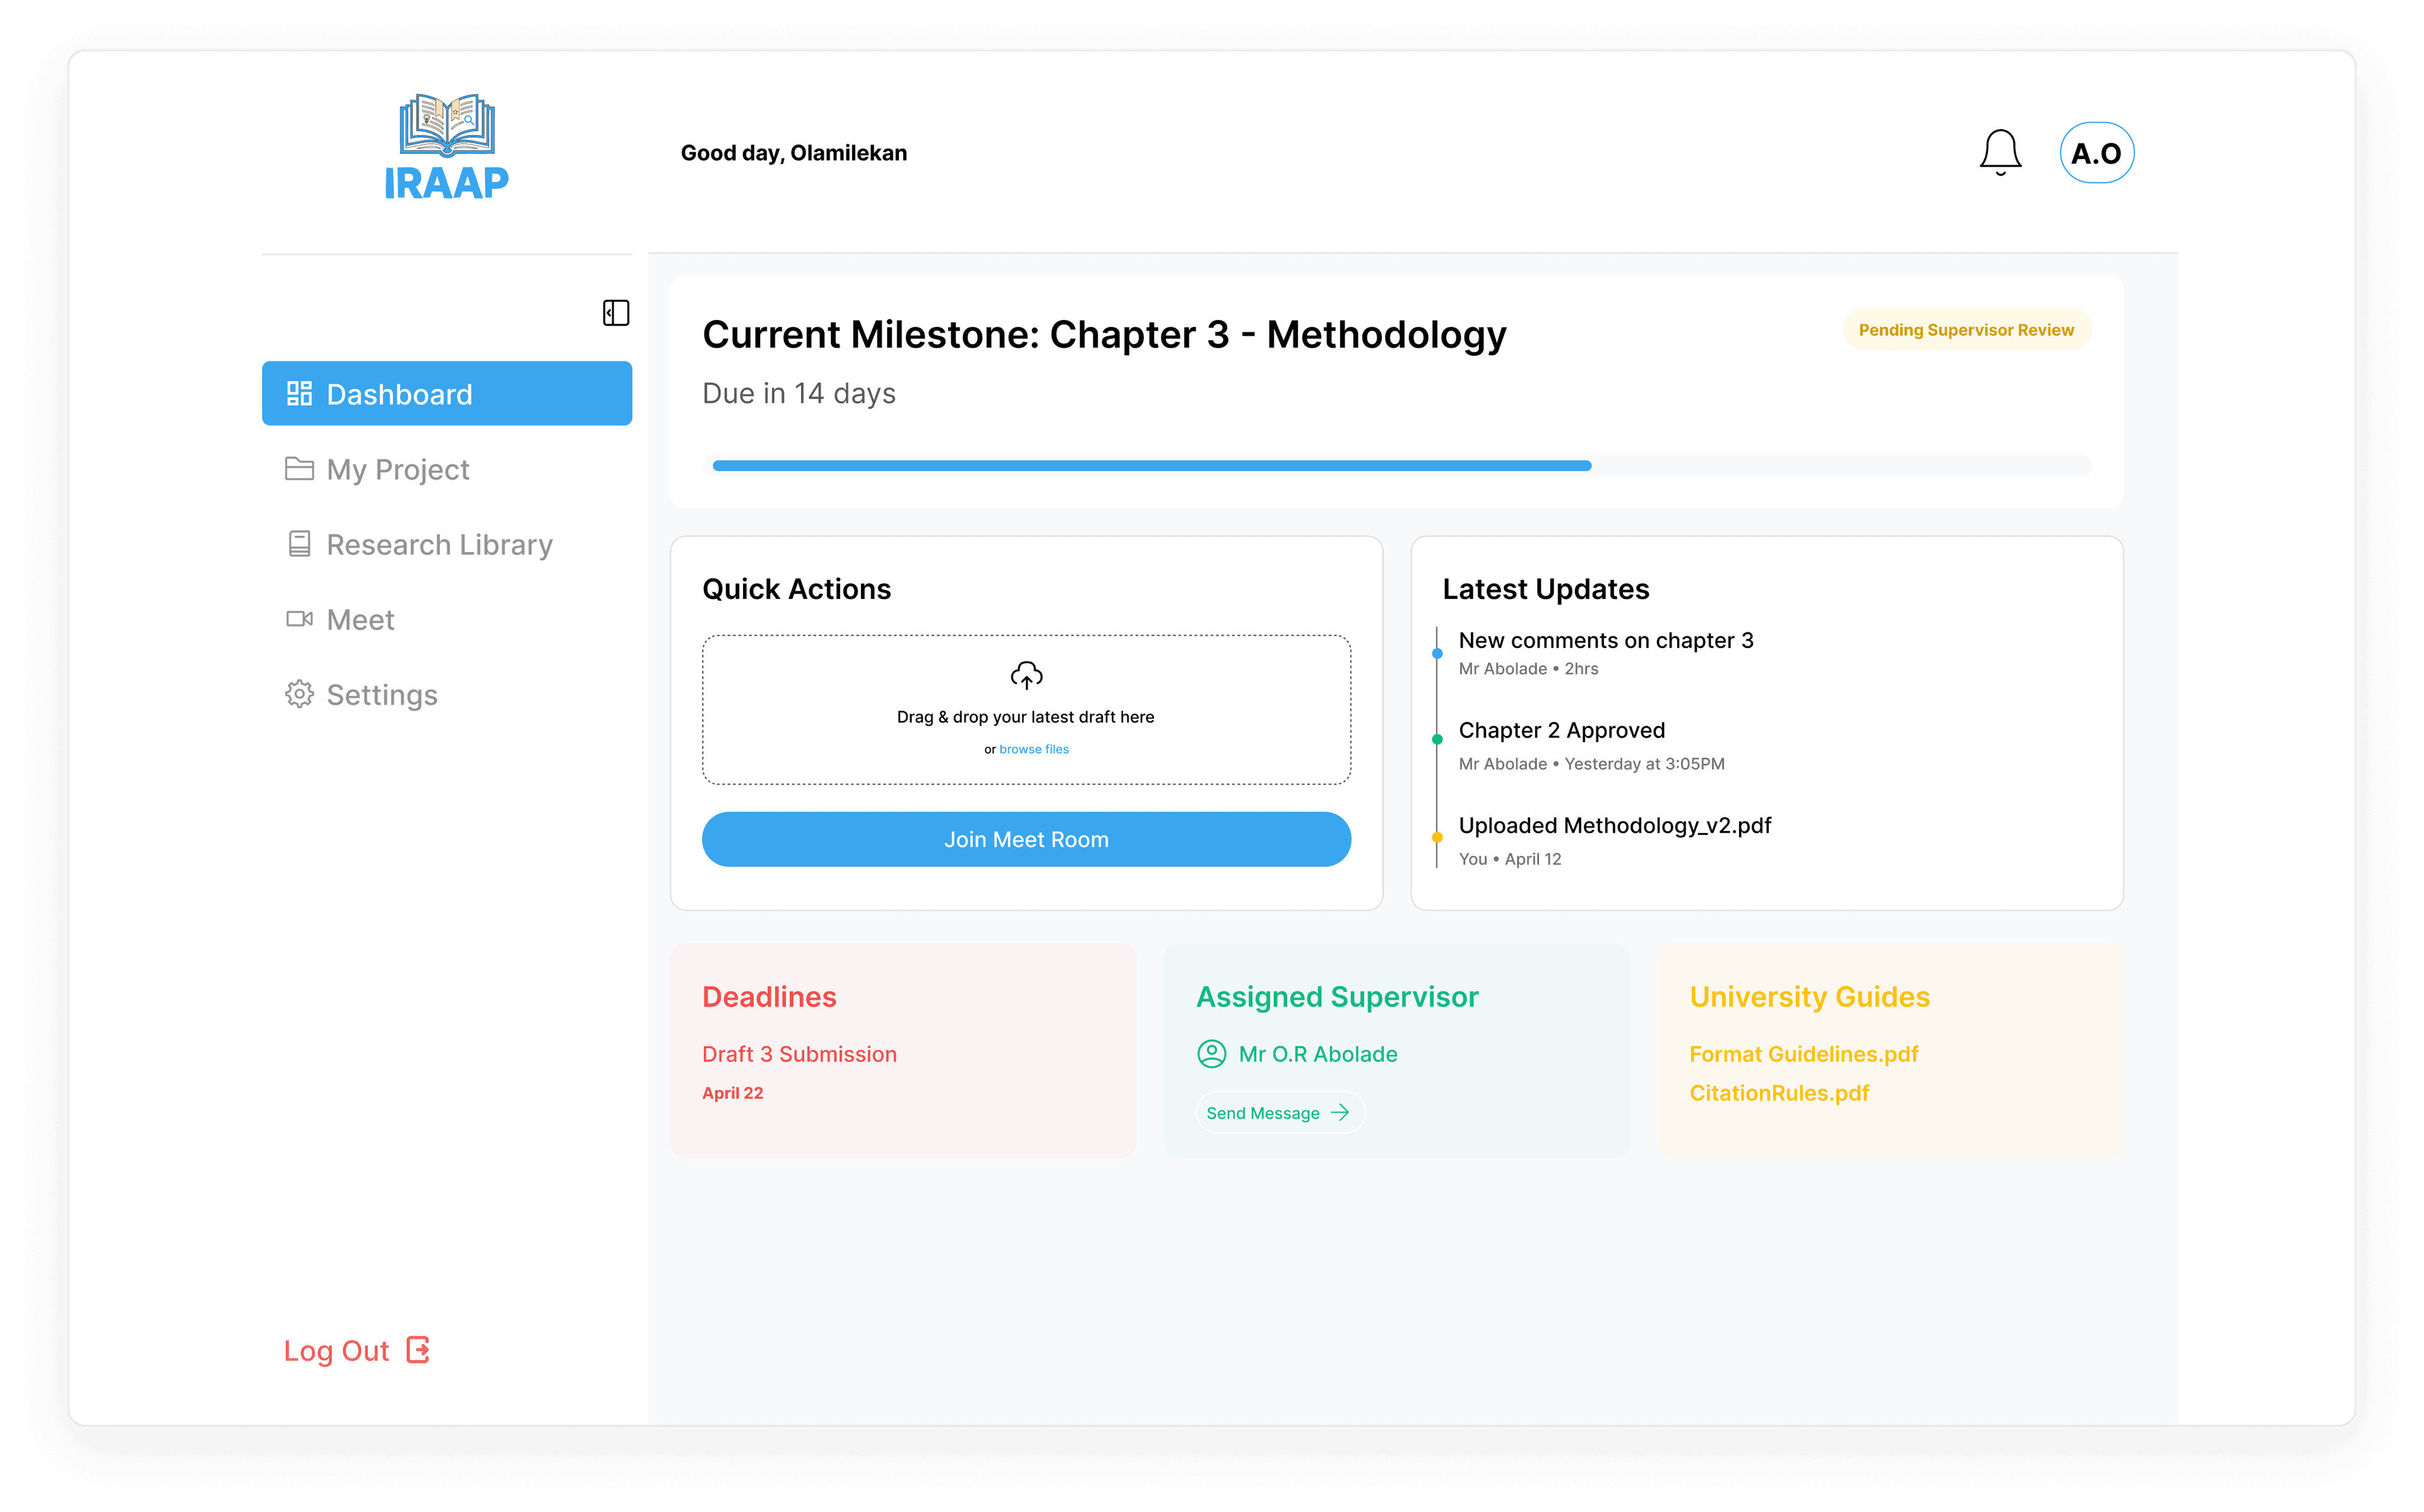This screenshot has width=2424, height=1512.
Task: Open My Project in the sidebar
Action: tap(447, 469)
